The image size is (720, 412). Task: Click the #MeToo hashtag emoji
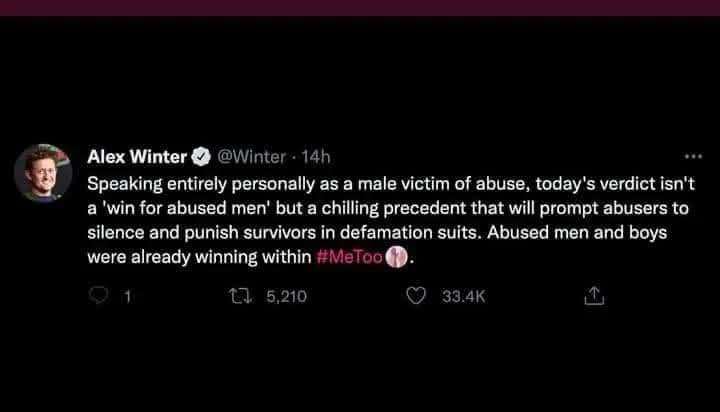(x=397, y=257)
